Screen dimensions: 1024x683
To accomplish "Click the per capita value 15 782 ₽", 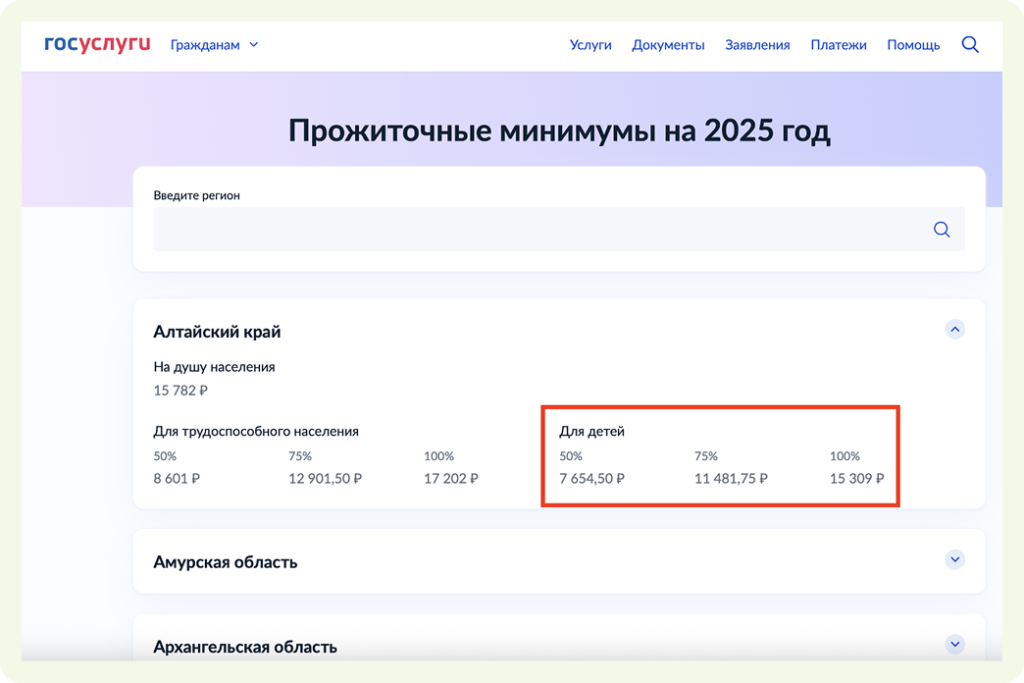I will click(181, 390).
